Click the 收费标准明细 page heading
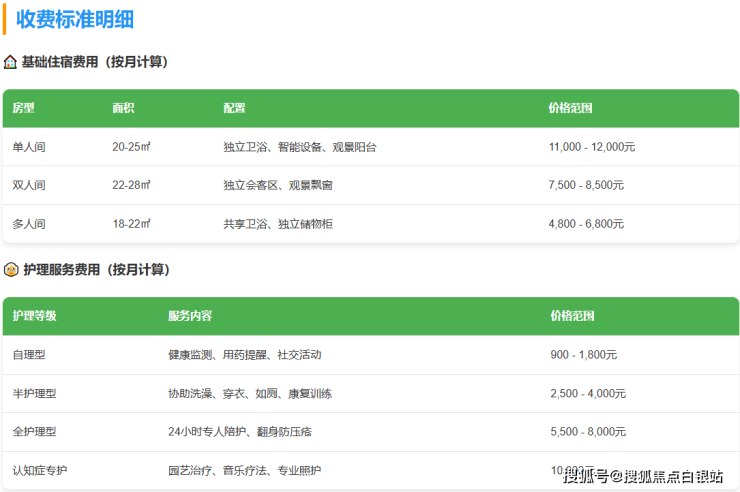 tap(75, 19)
